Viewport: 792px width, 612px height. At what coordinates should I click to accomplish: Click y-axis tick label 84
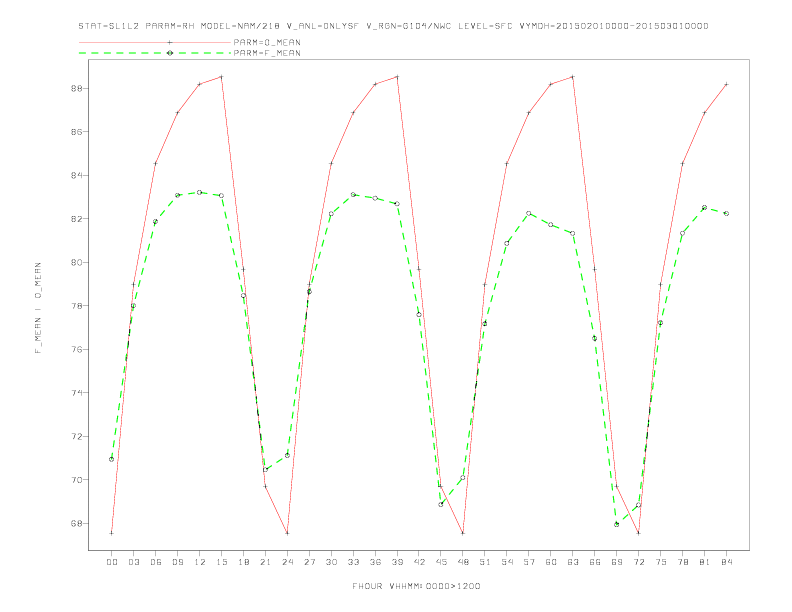click(77, 175)
